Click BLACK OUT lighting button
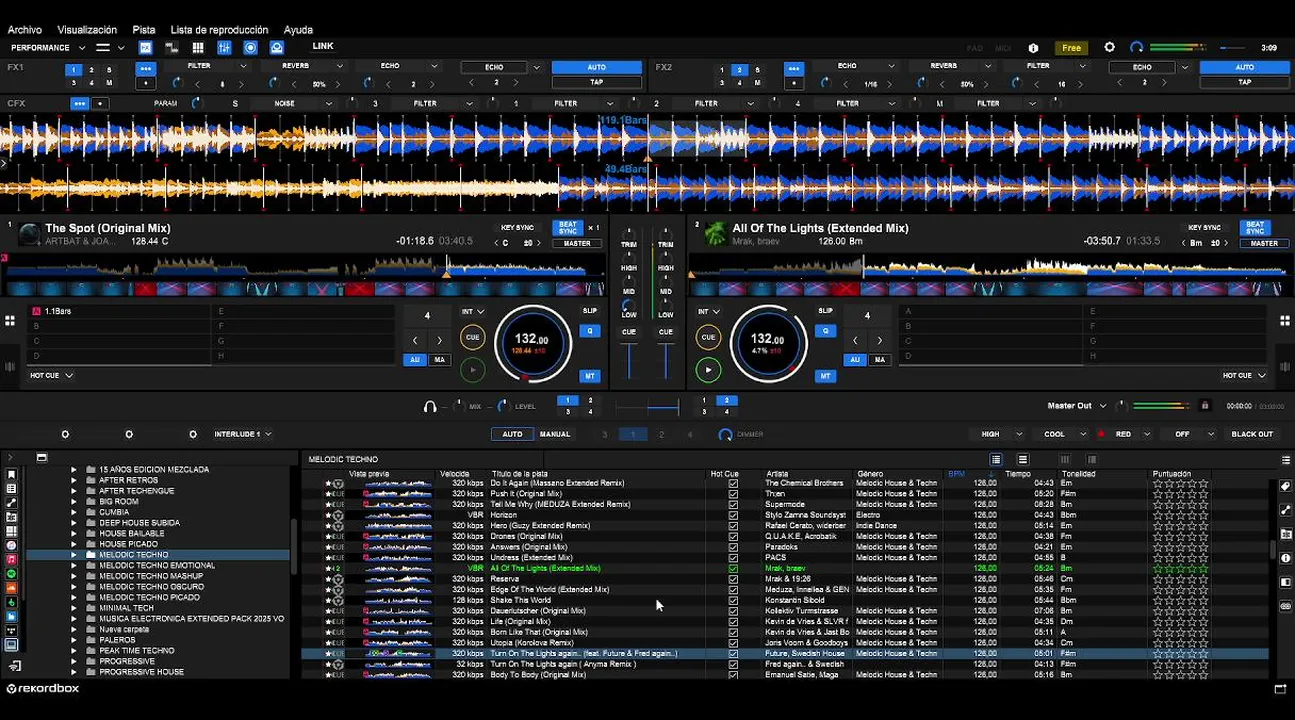The height and width of the screenshot is (720, 1295). [x=1252, y=434]
